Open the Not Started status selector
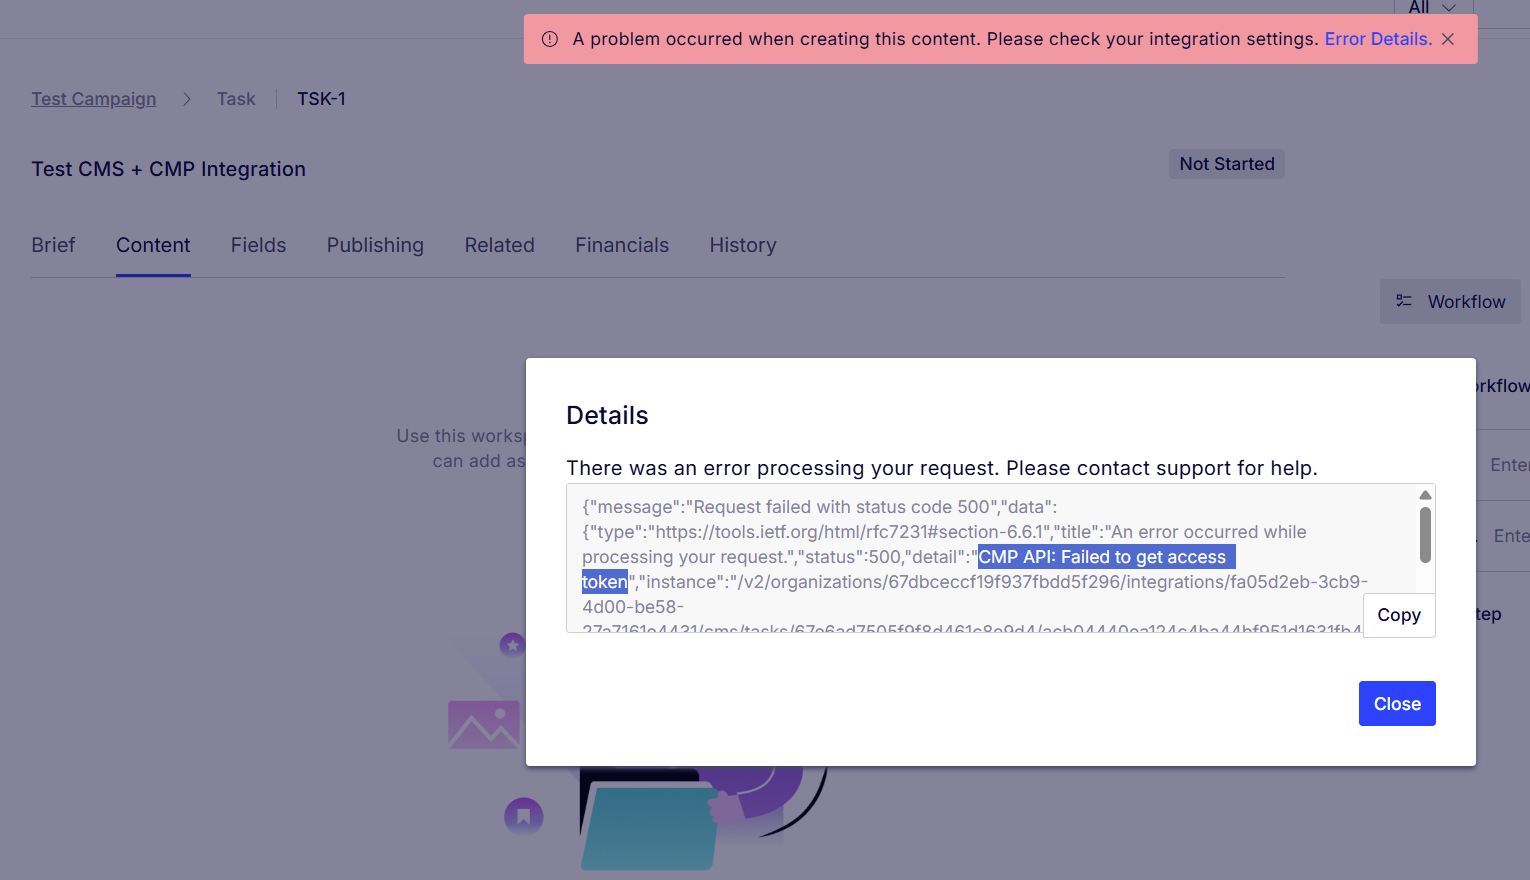This screenshot has height=880, width=1530. (1226, 164)
